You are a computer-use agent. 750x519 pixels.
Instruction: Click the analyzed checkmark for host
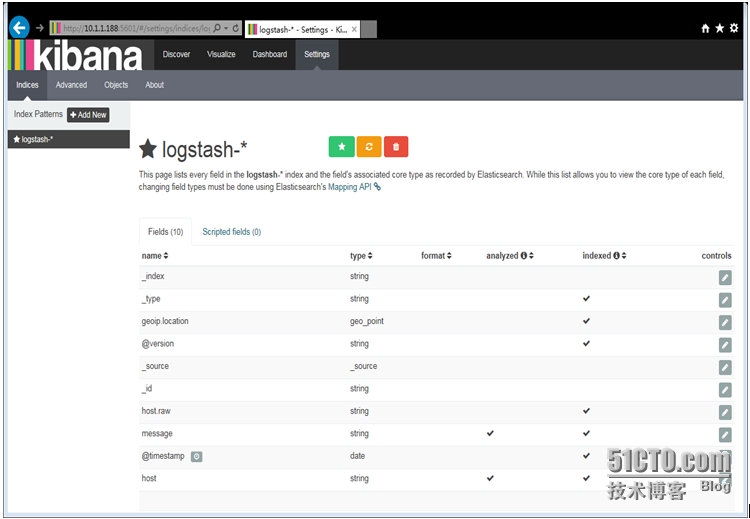coord(490,478)
